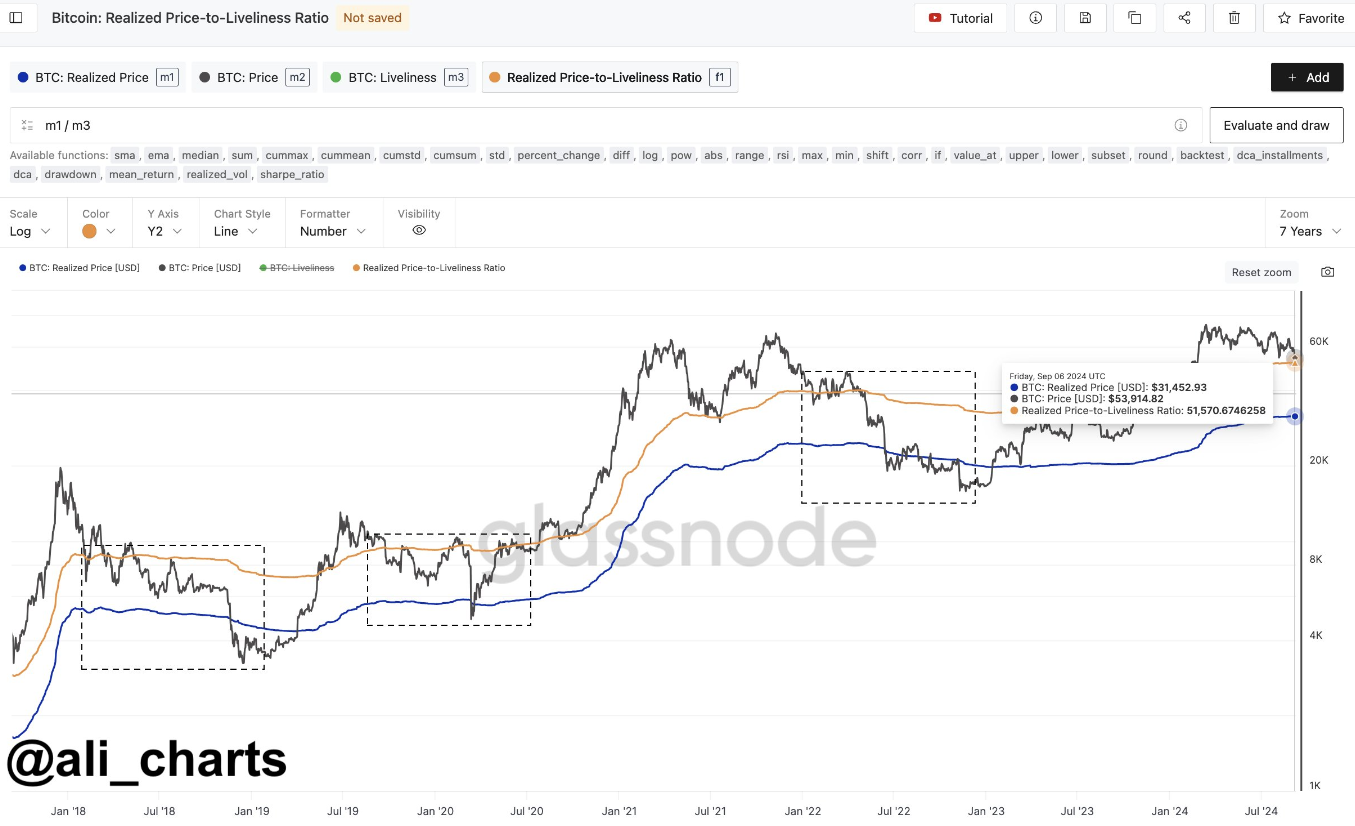The height and width of the screenshot is (826, 1355).
Task: Insert the corr function
Action: click(912, 156)
